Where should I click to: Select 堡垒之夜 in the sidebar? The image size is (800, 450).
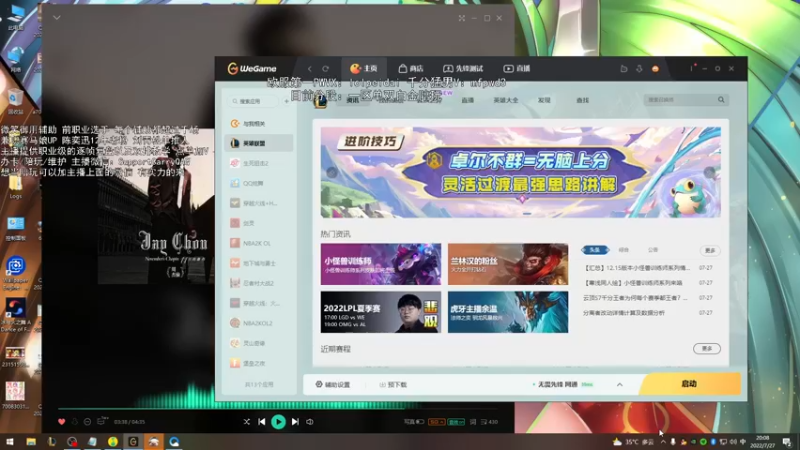[x=259, y=363]
